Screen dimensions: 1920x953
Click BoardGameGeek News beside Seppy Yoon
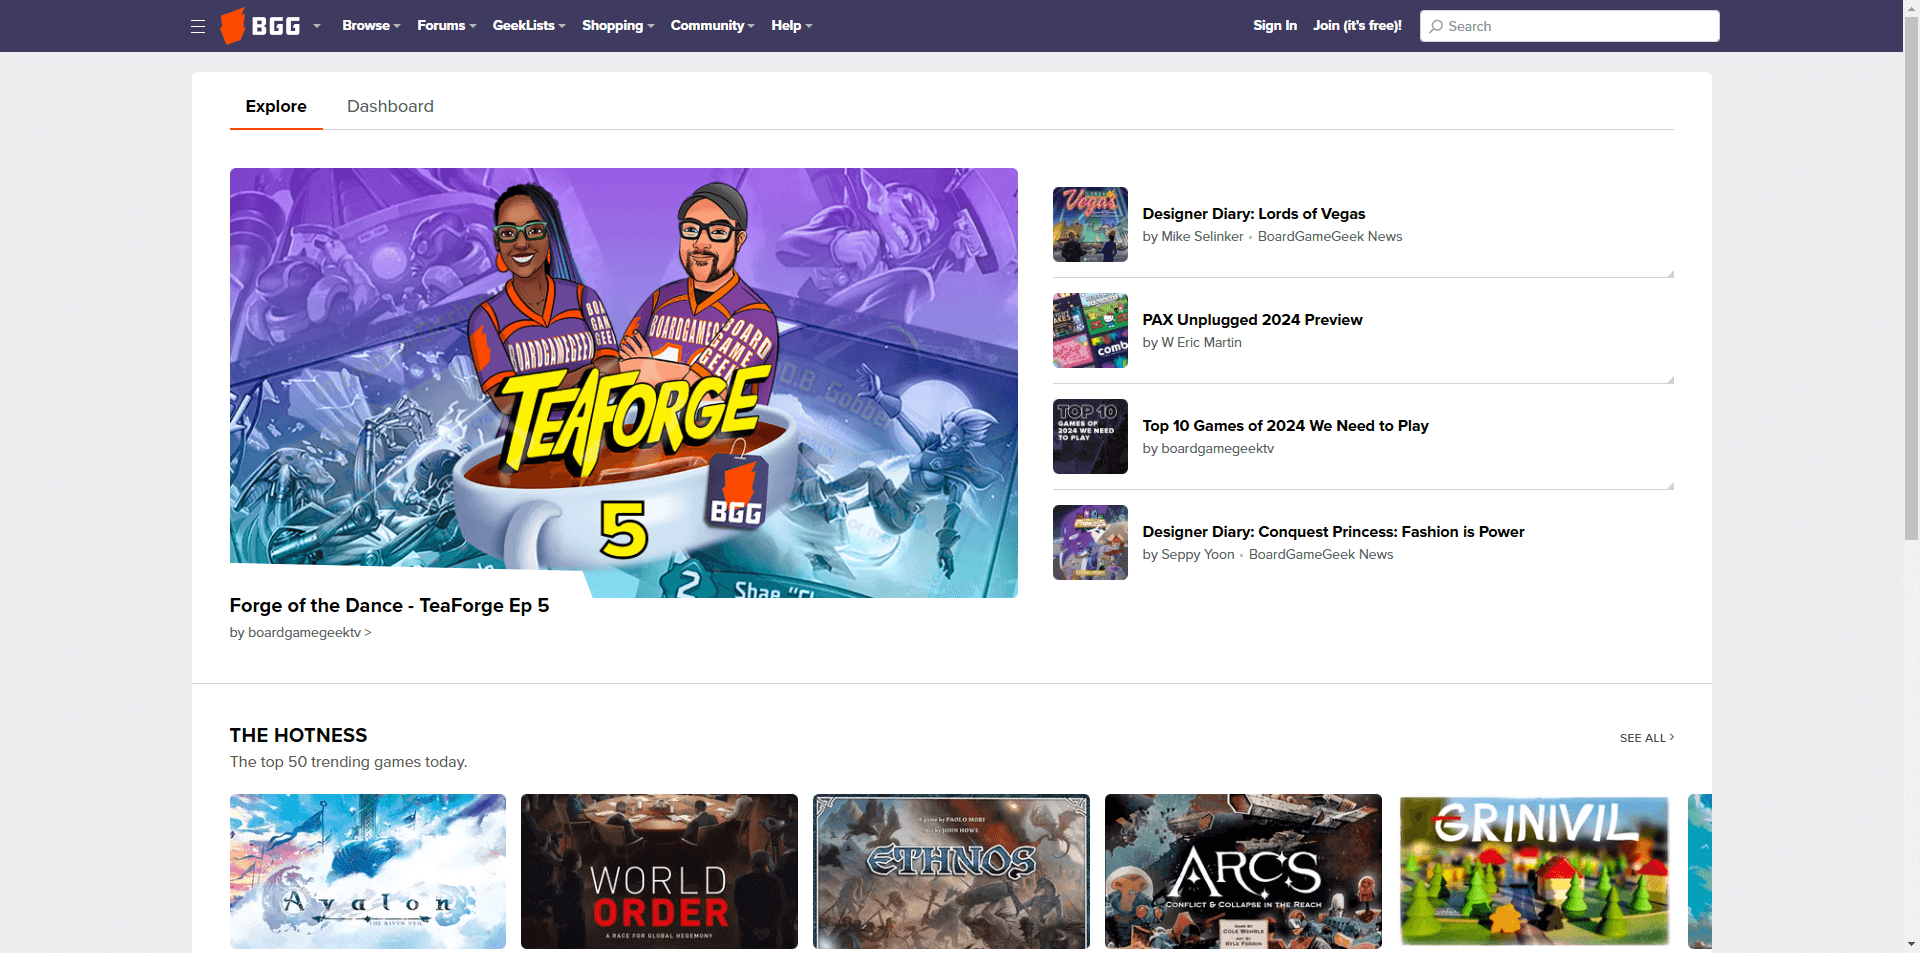click(1321, 555)
